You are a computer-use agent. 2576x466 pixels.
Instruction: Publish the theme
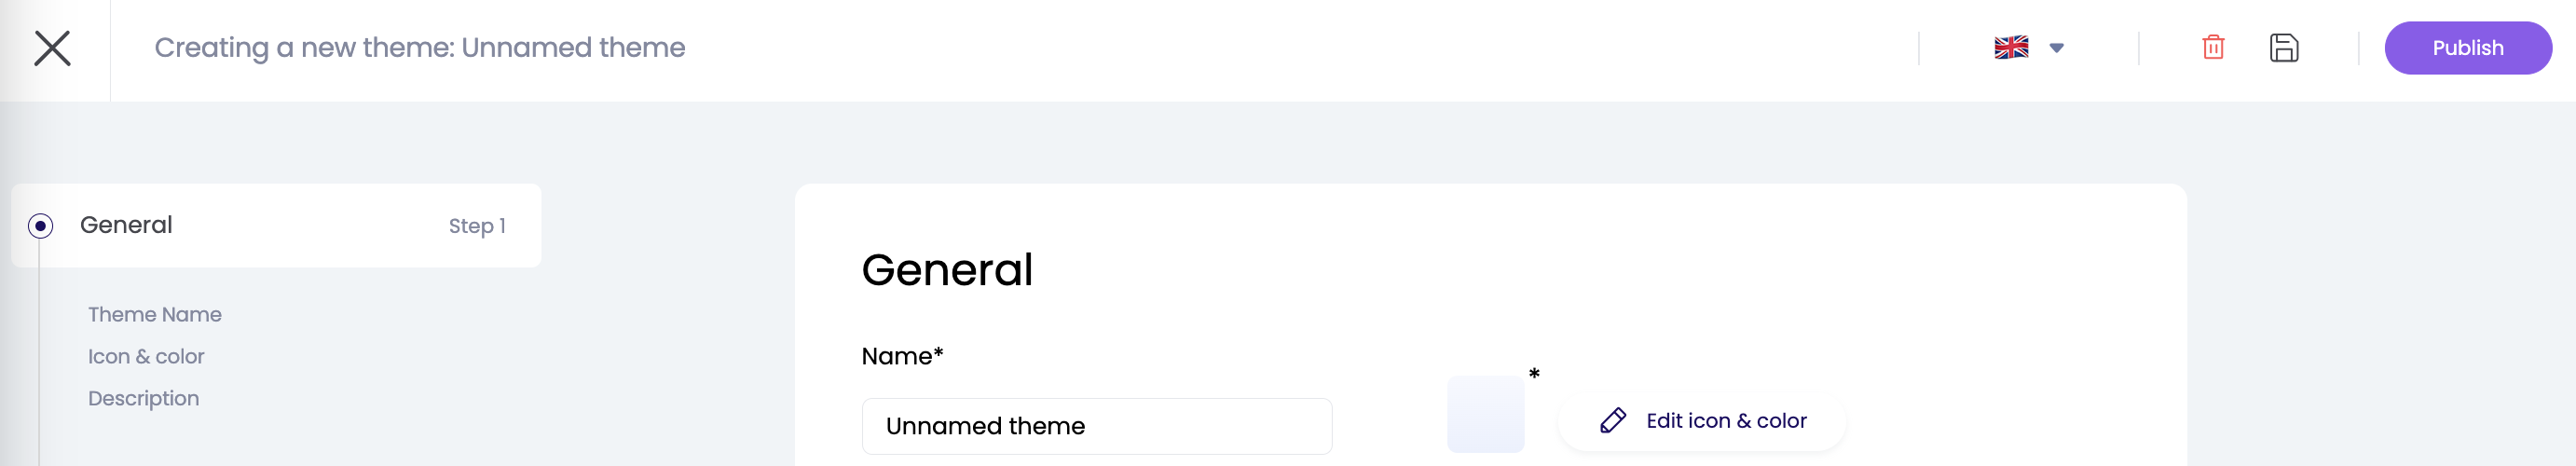tap(2467, 48)
